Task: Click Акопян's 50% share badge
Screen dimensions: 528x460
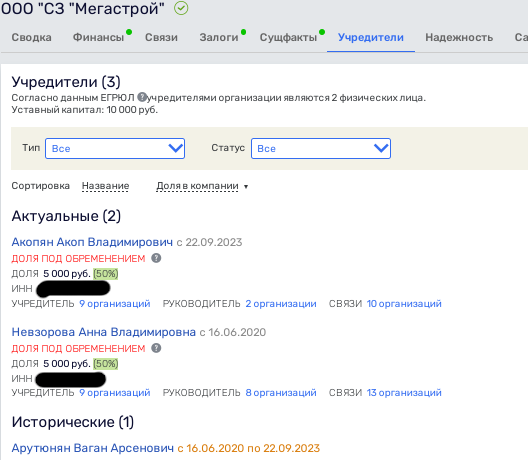Action: [x=106, y=273]
